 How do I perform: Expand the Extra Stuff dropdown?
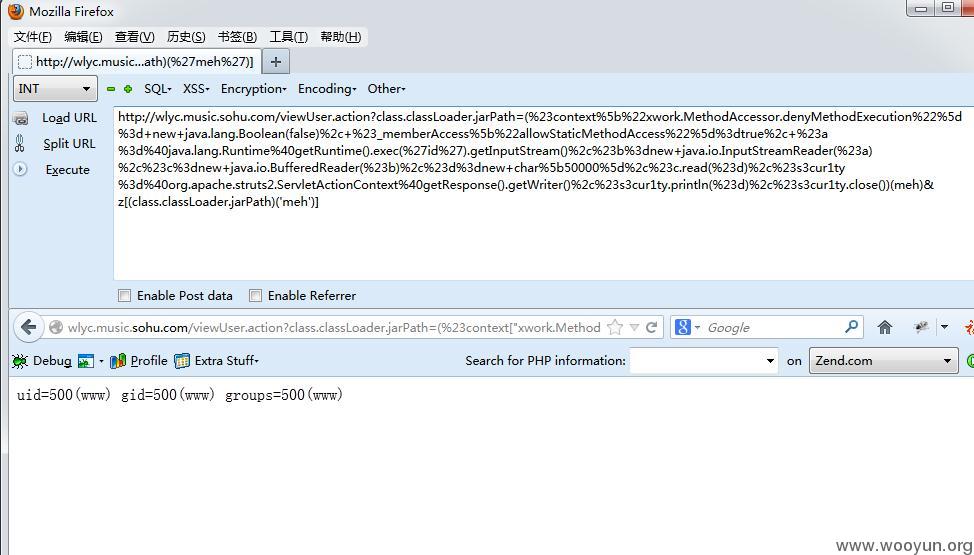coord(226,361)
